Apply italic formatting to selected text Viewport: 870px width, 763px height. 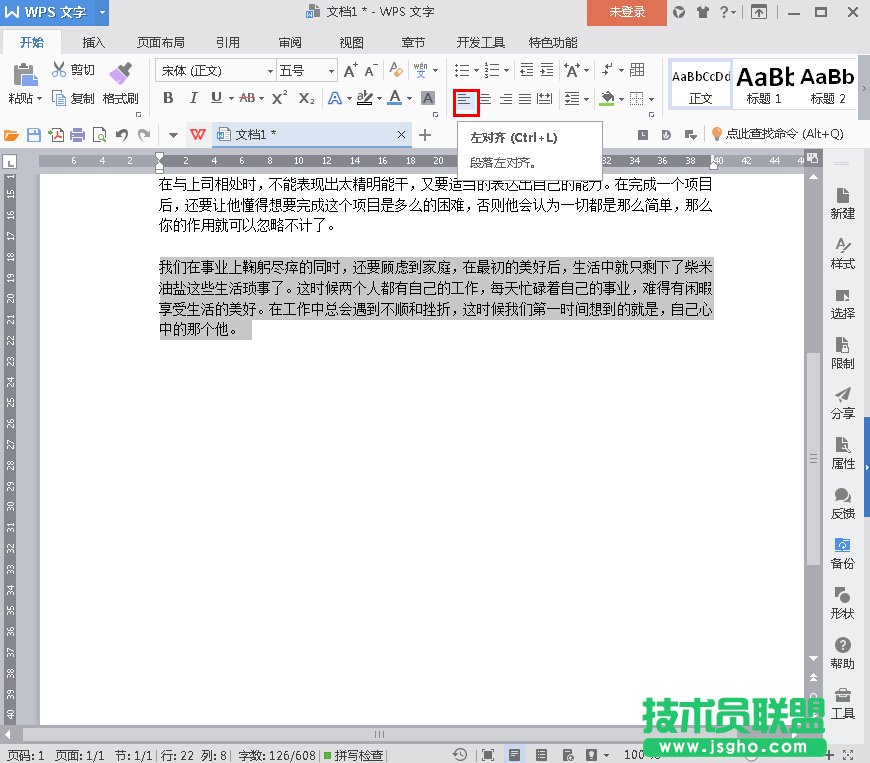(x=193, y=95)
